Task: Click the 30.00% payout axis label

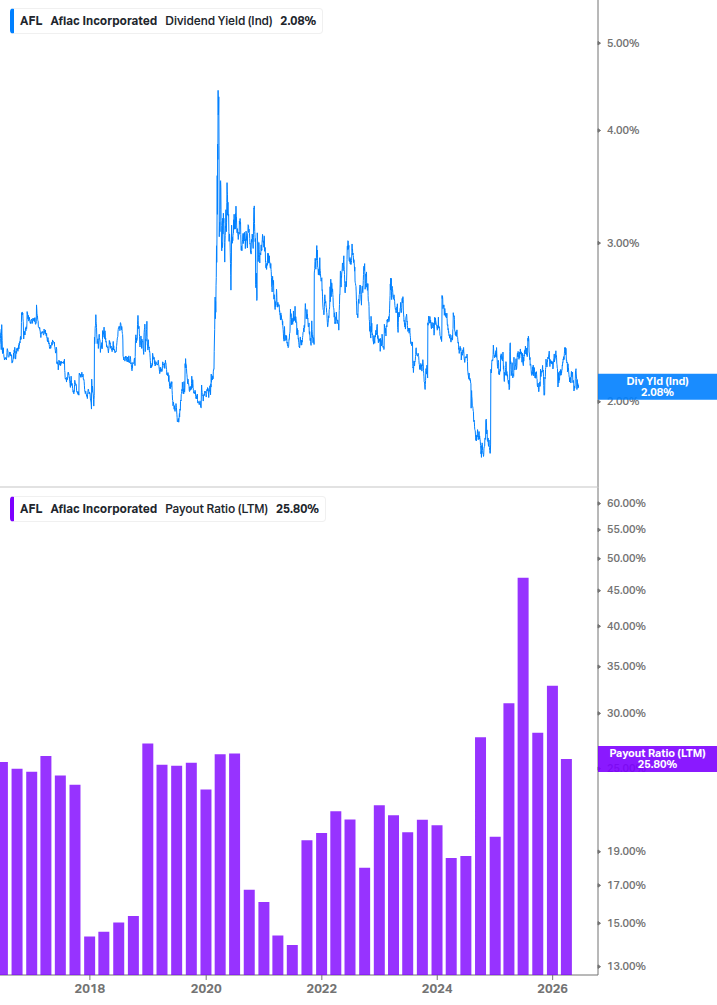Action: pos(626,713)
